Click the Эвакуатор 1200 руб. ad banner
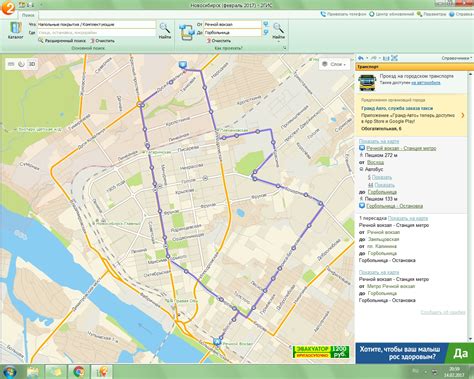474x379 pixels. coord(321,352)
